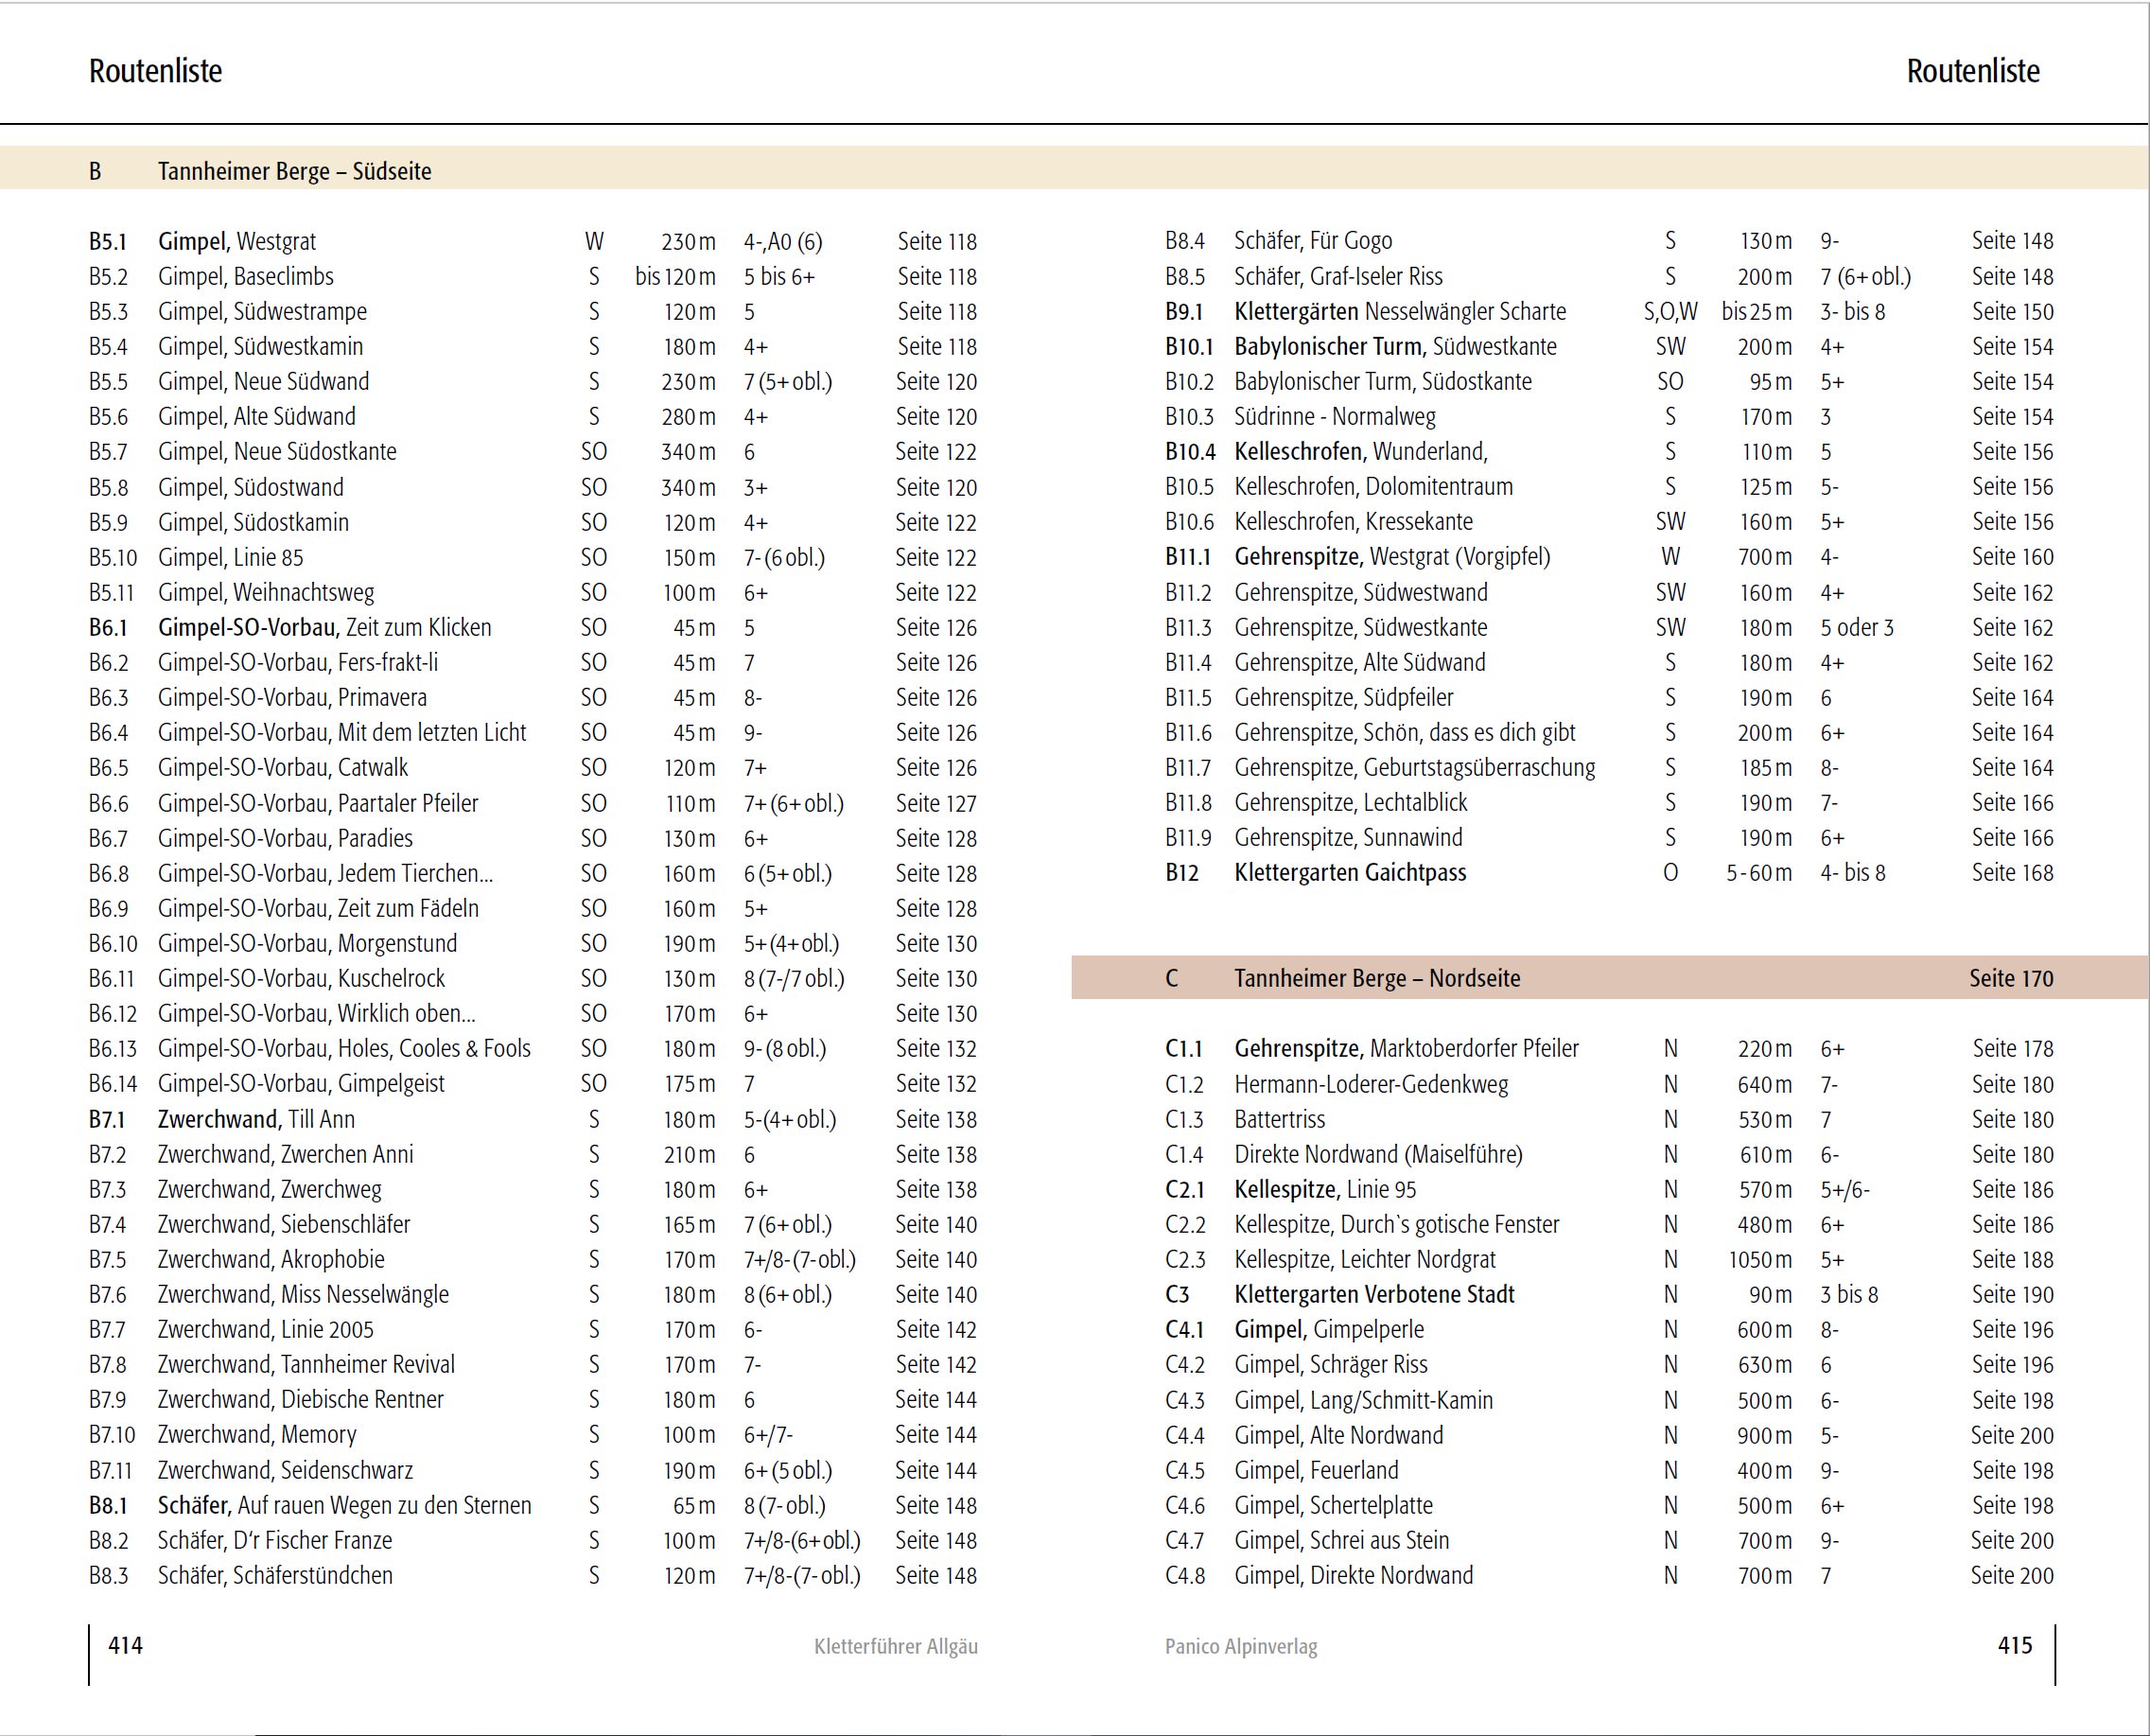Click 'Zwerchwand, Akrophobie' entry

[x=271, y=1259]
